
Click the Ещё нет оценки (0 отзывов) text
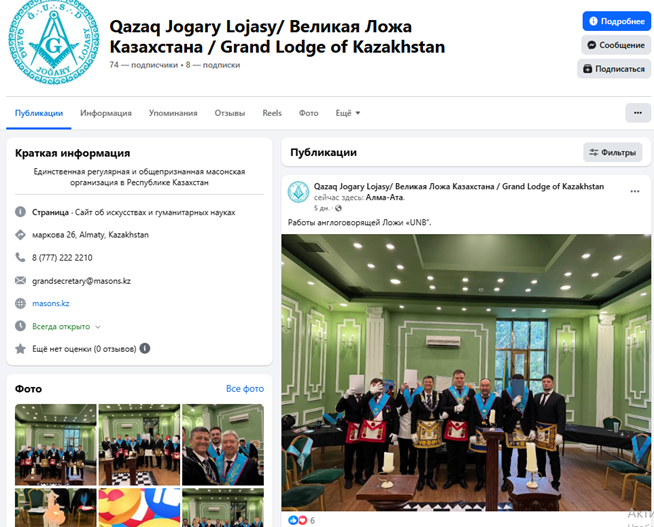point(84,349)
